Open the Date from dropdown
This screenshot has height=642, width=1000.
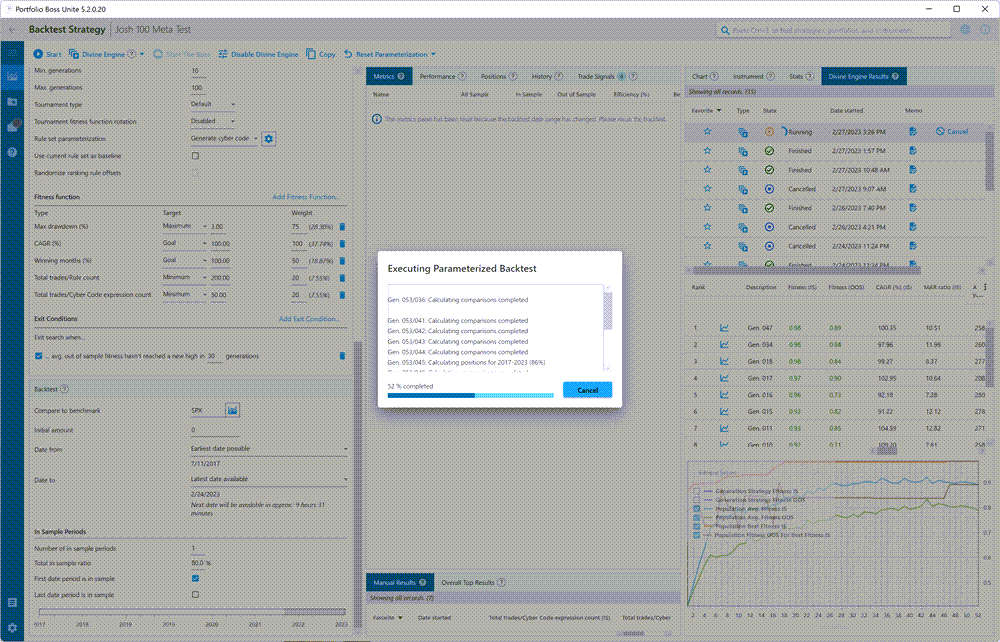(x=269, y=449)
